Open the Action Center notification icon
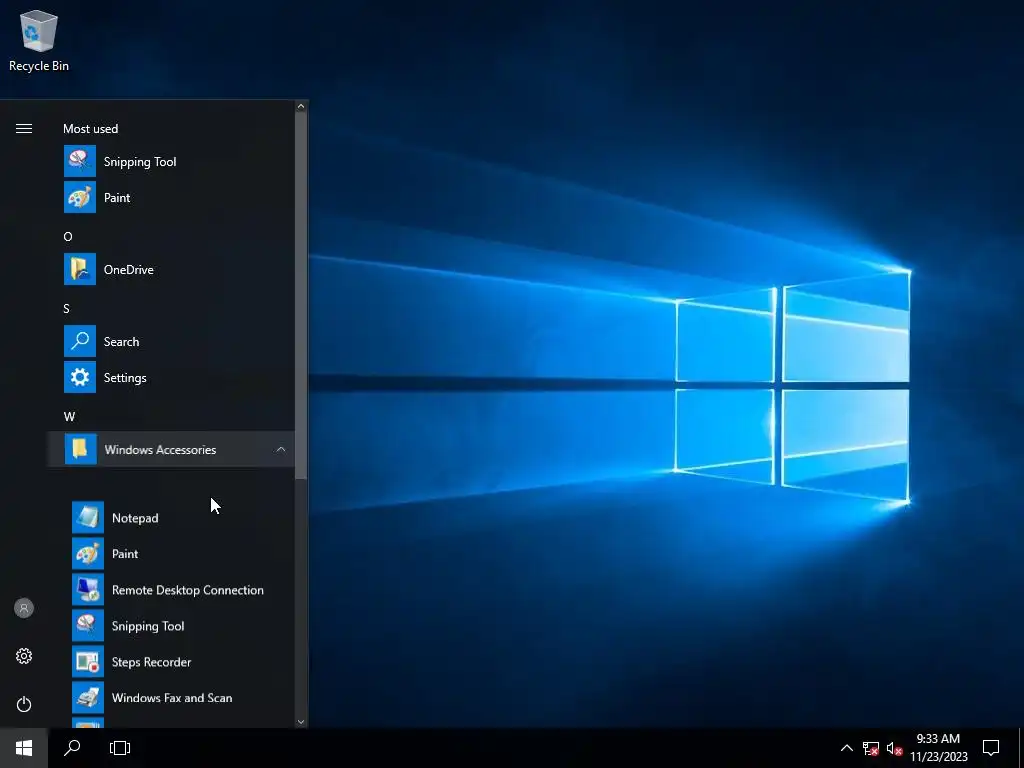The height and width of the screenshot is (768, 1024). pos(991,748)
